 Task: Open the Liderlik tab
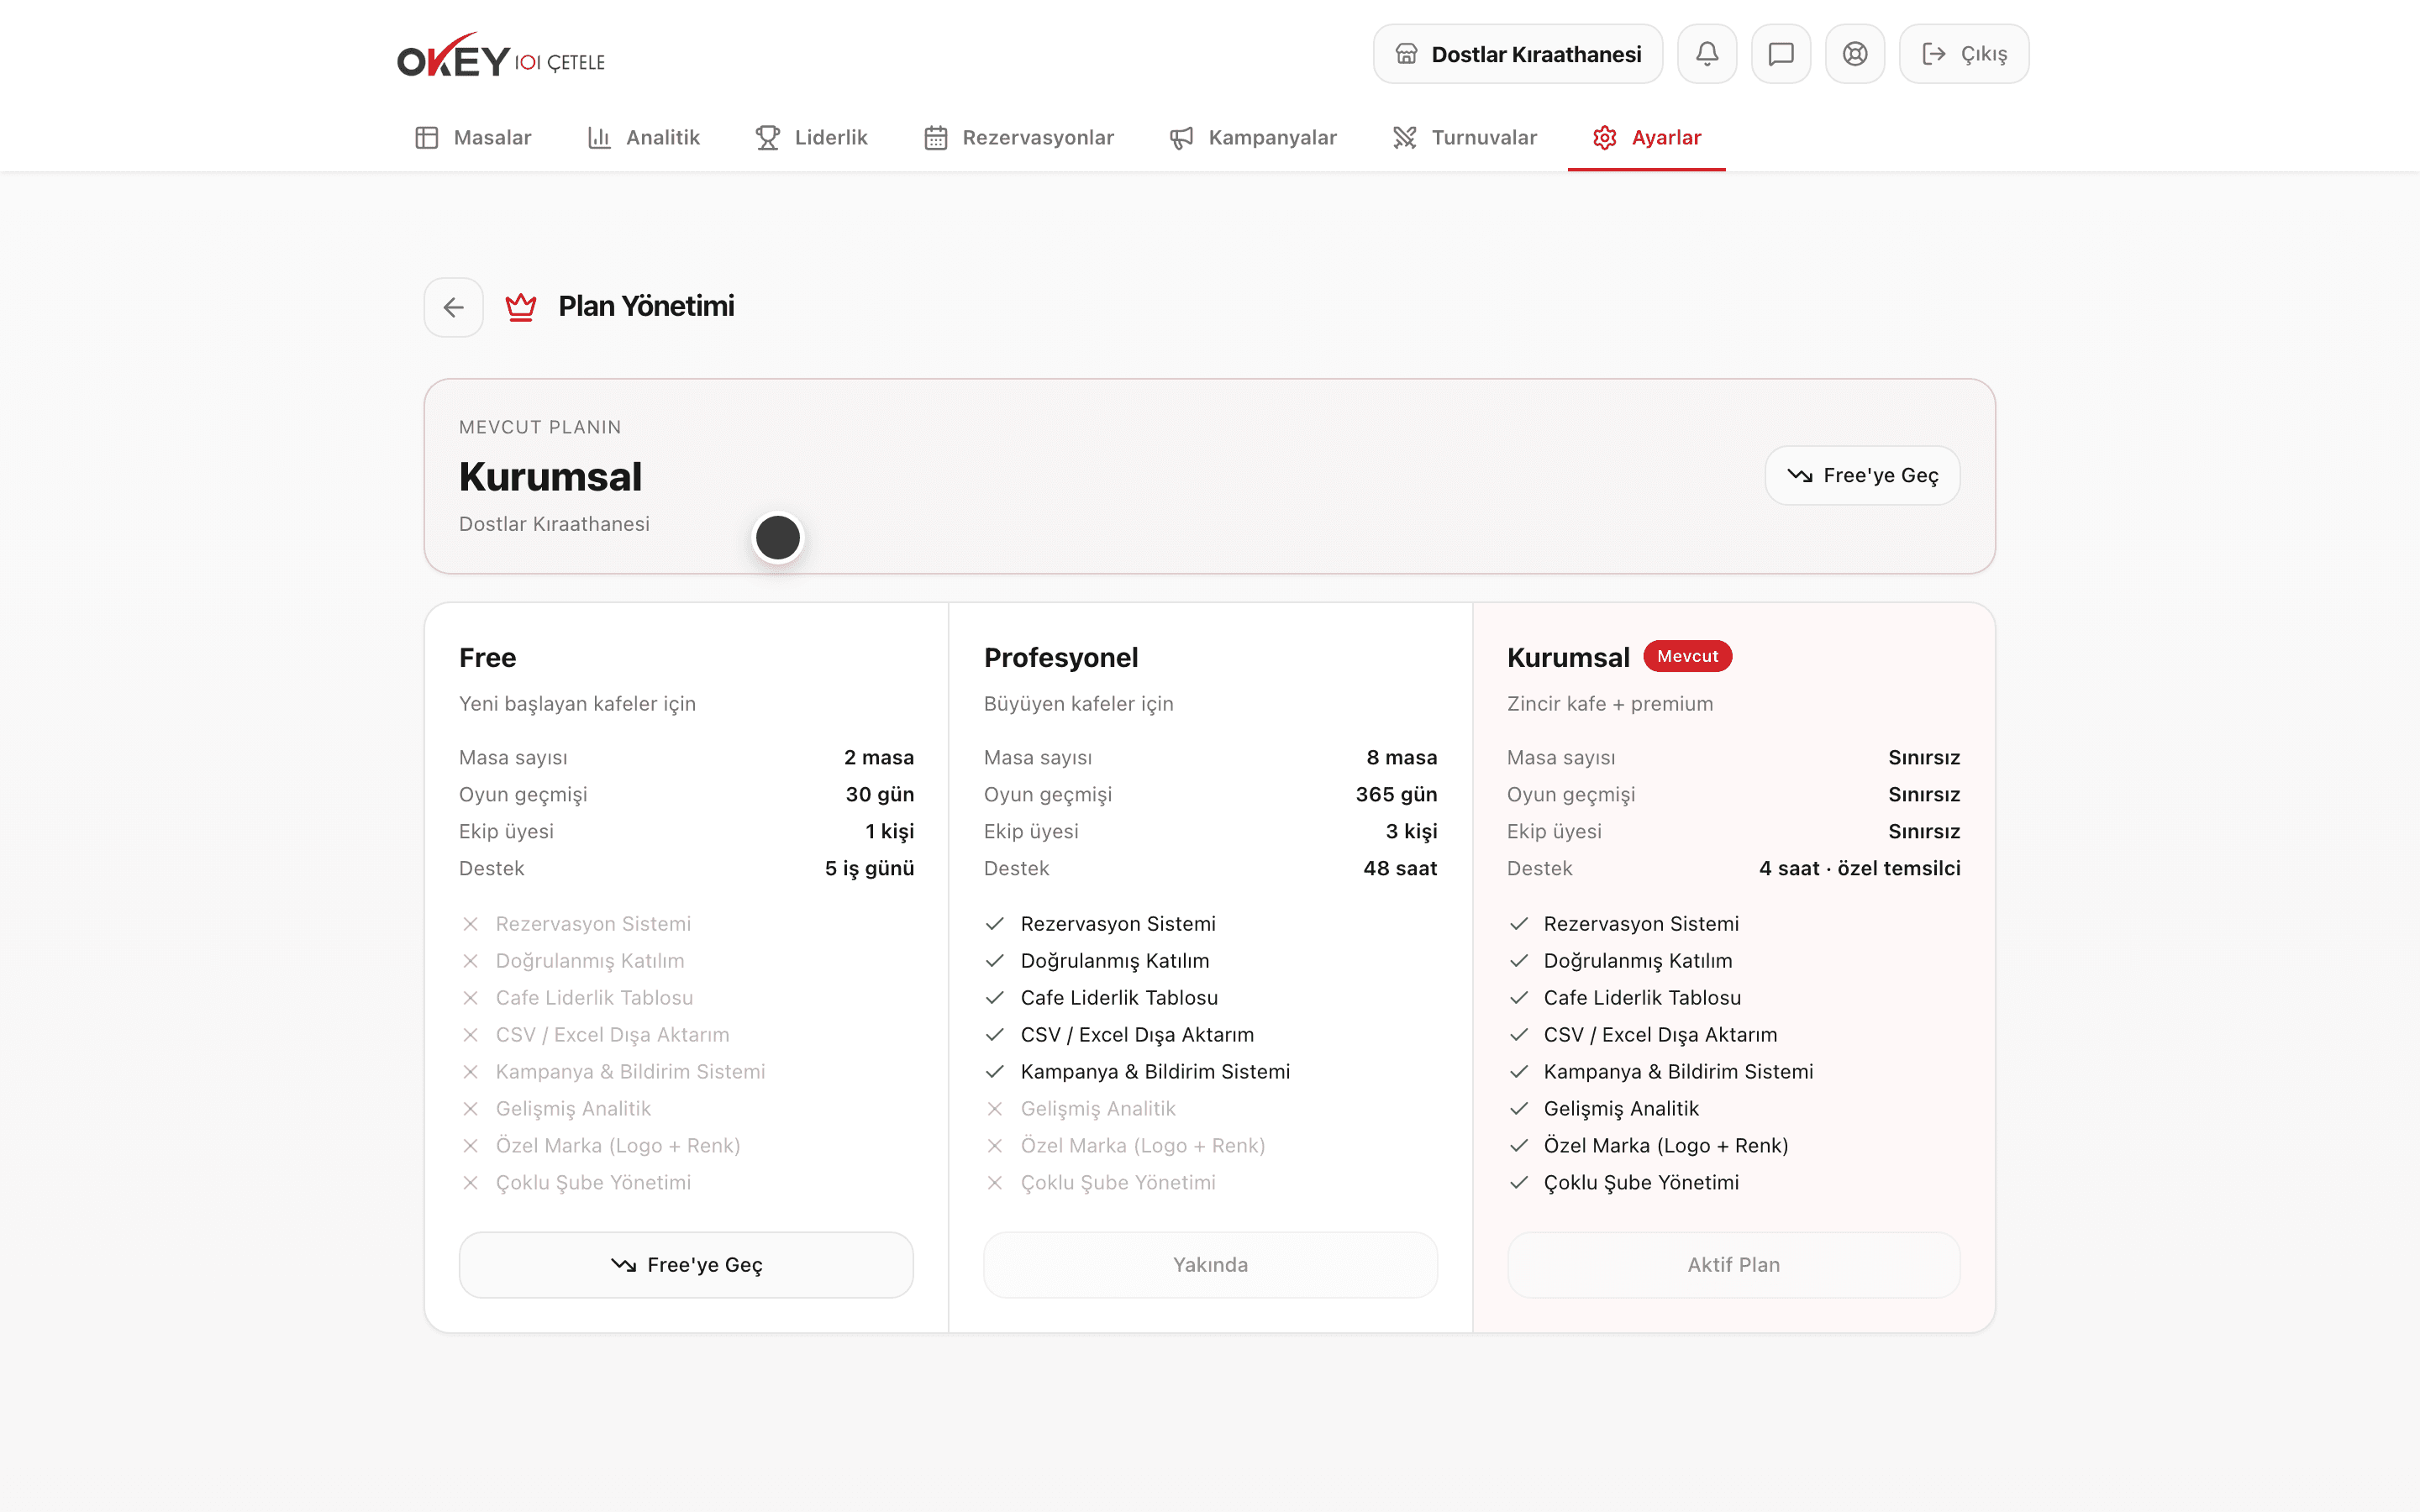(811, 138)
